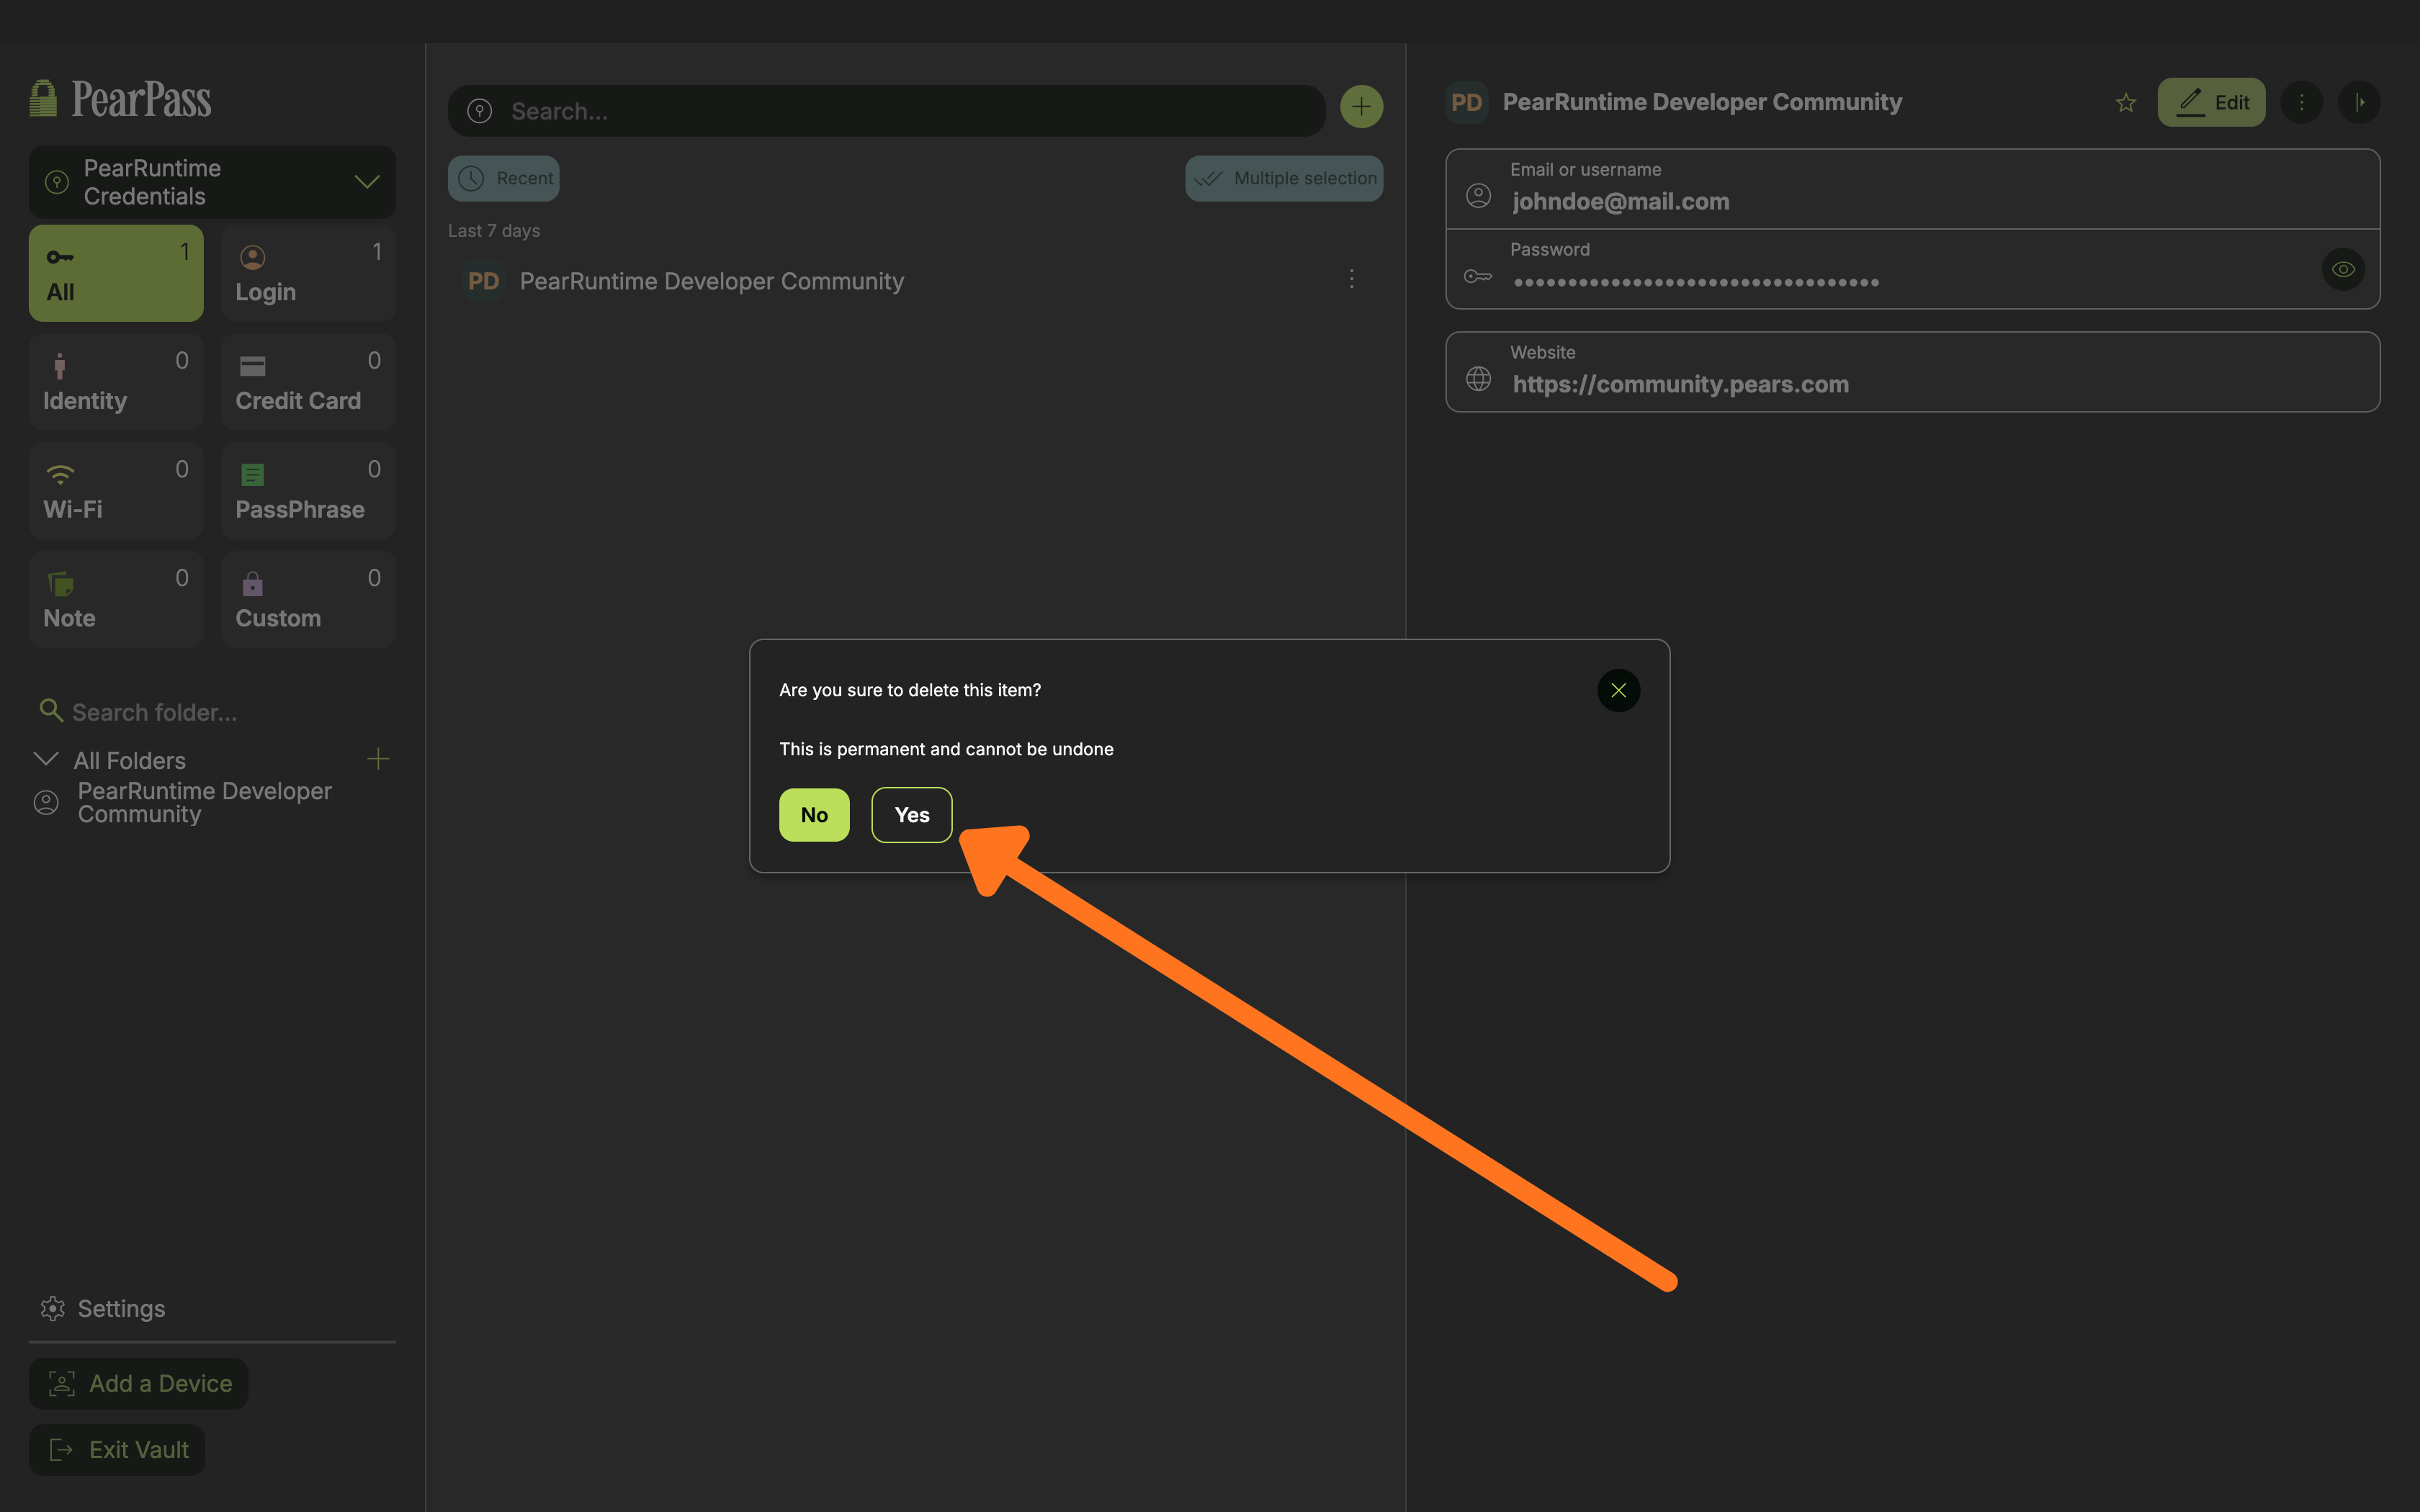Select the Login category tile
2420x1512 pixels.
pos(308,273)
